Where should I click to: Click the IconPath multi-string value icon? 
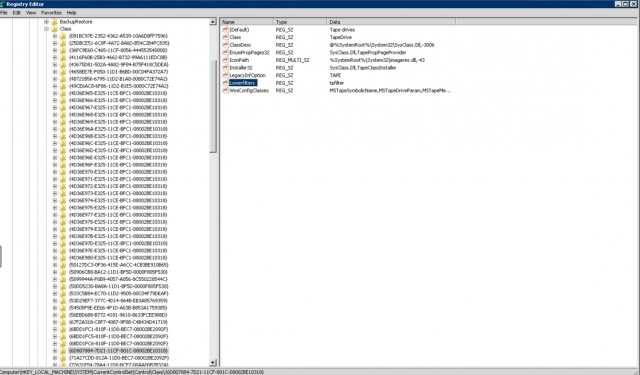click(225, 60)
